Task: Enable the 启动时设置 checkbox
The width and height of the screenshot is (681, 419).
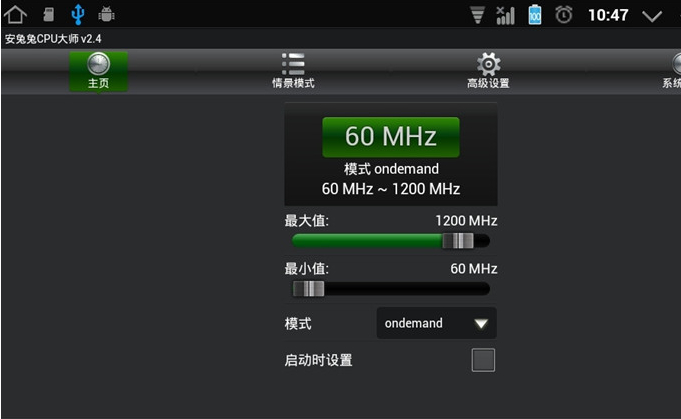Action: 483,360
